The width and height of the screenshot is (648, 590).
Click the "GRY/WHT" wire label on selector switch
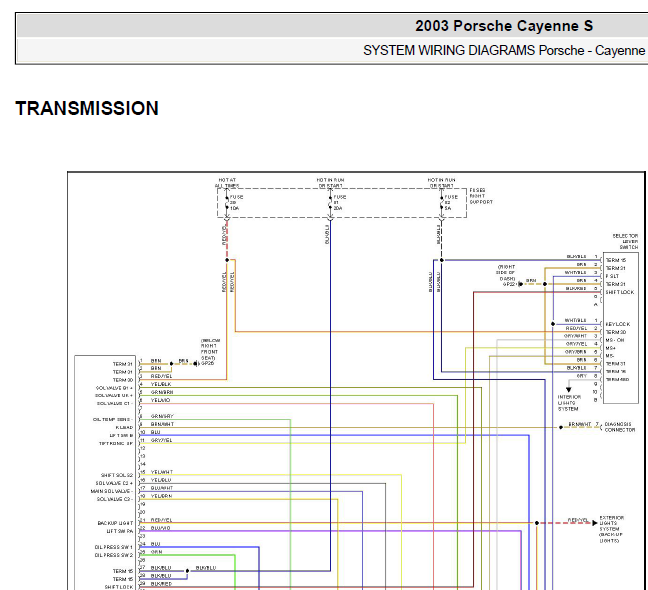[x=575, y=336]
